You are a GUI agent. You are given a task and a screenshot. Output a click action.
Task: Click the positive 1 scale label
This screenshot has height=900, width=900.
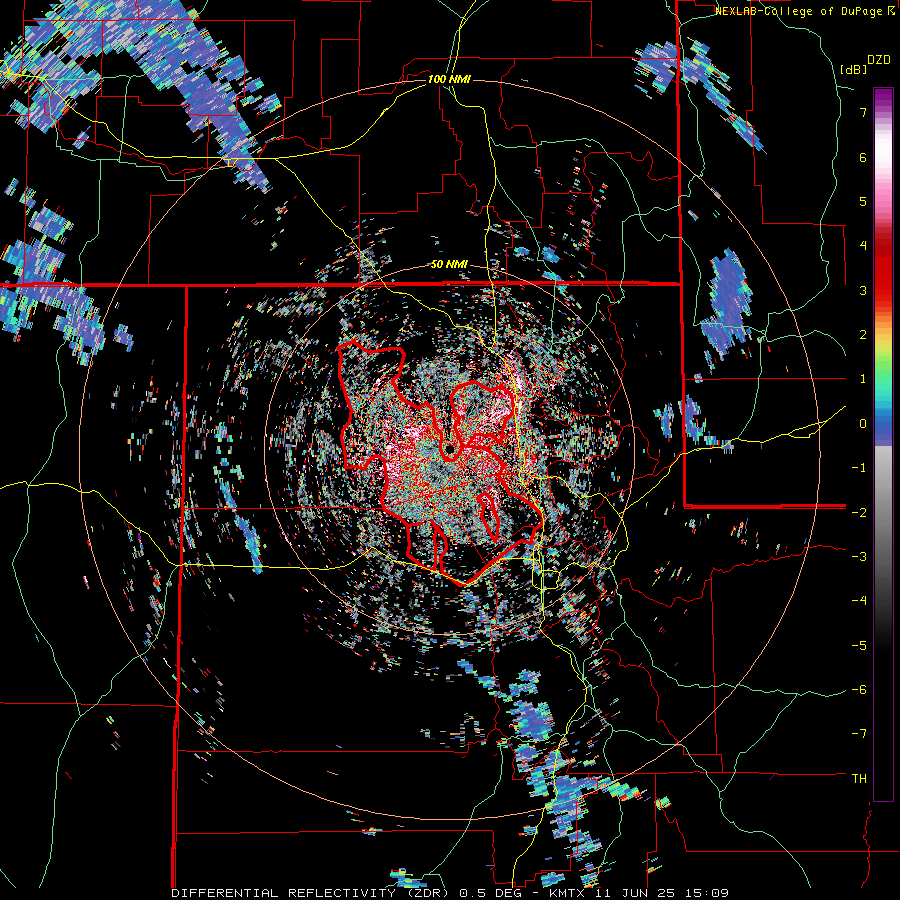[x=863, y=379]
